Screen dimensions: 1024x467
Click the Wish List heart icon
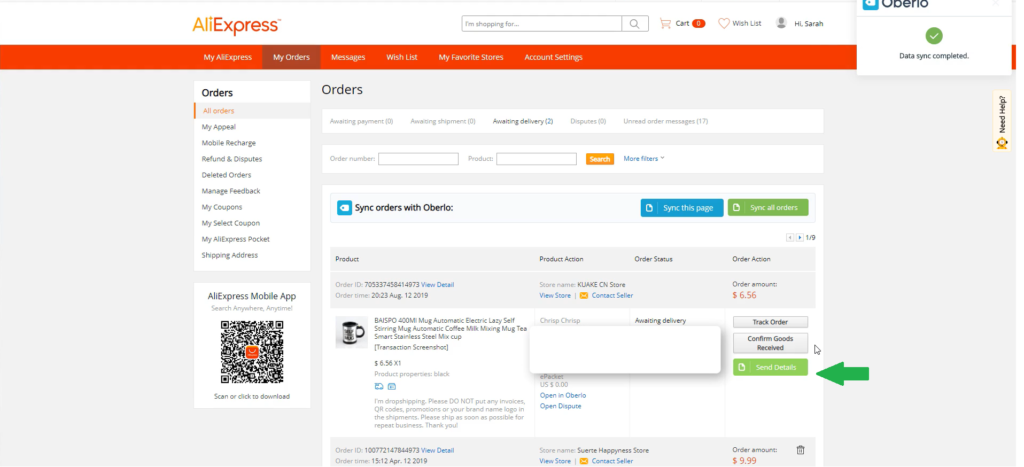[724, 24]
